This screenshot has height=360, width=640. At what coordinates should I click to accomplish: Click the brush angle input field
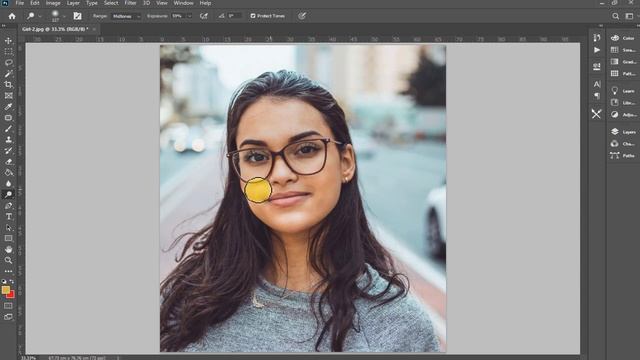[234, 16]
